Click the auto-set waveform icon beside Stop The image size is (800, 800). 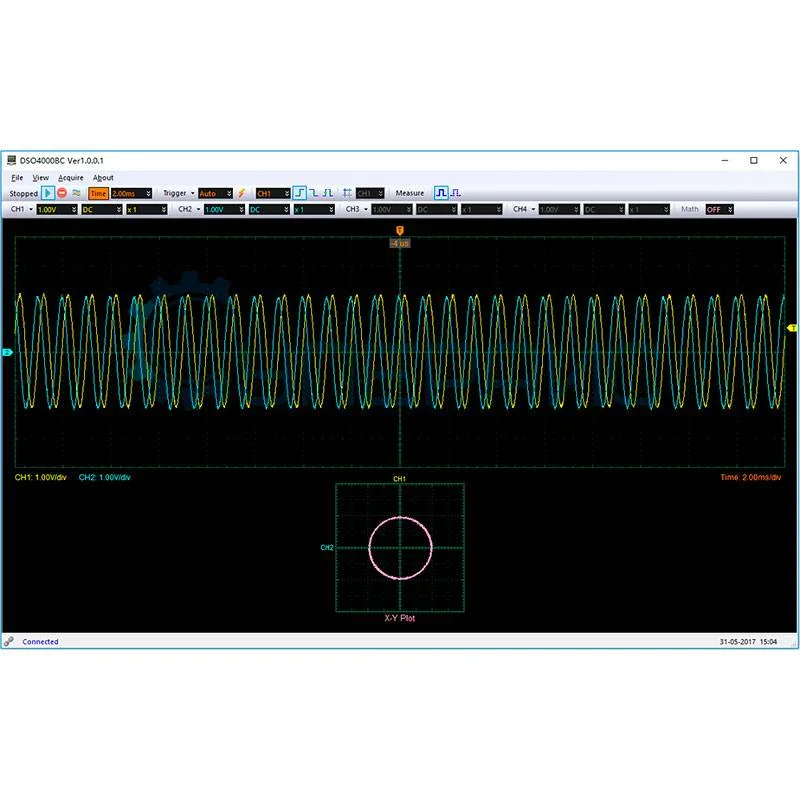(76, 193)
